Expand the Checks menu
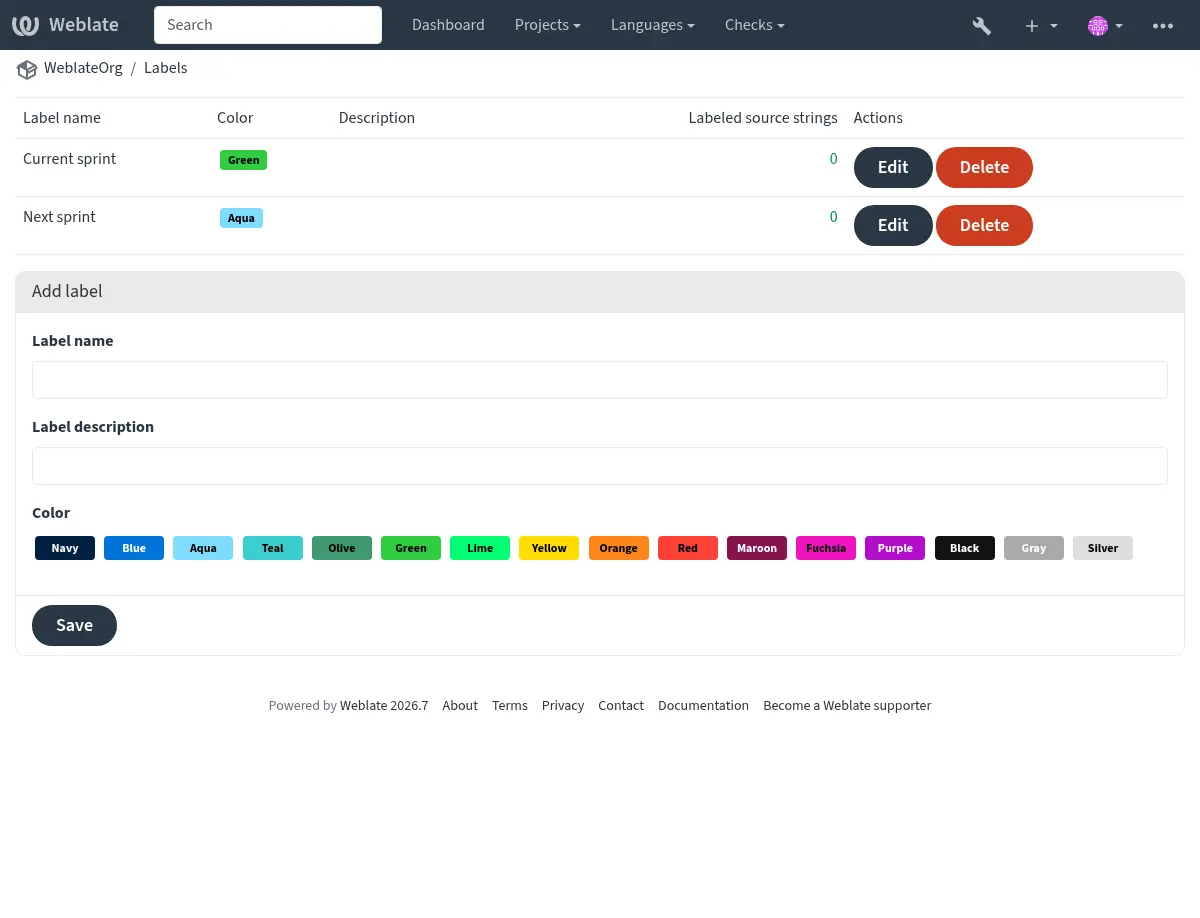The width and height of the screenshot is (1200, 918). click(755, 25)
